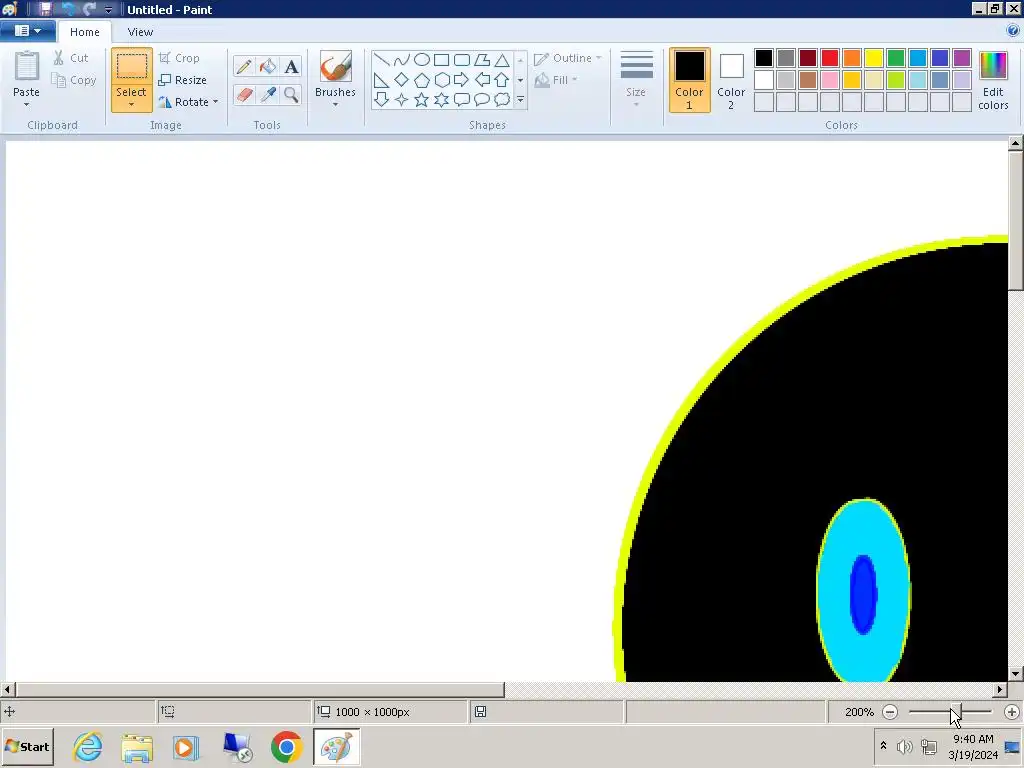
Task: Switch to the View tab
Action: click(x=140, y=32)
